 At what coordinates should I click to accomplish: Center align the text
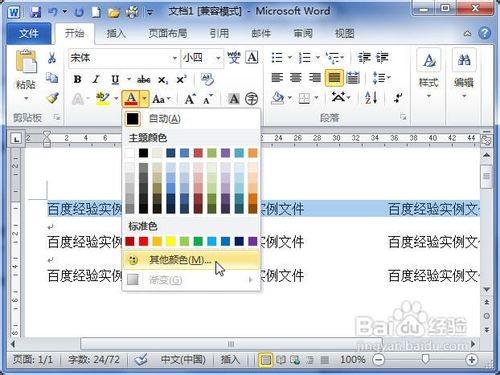[296, 78]
